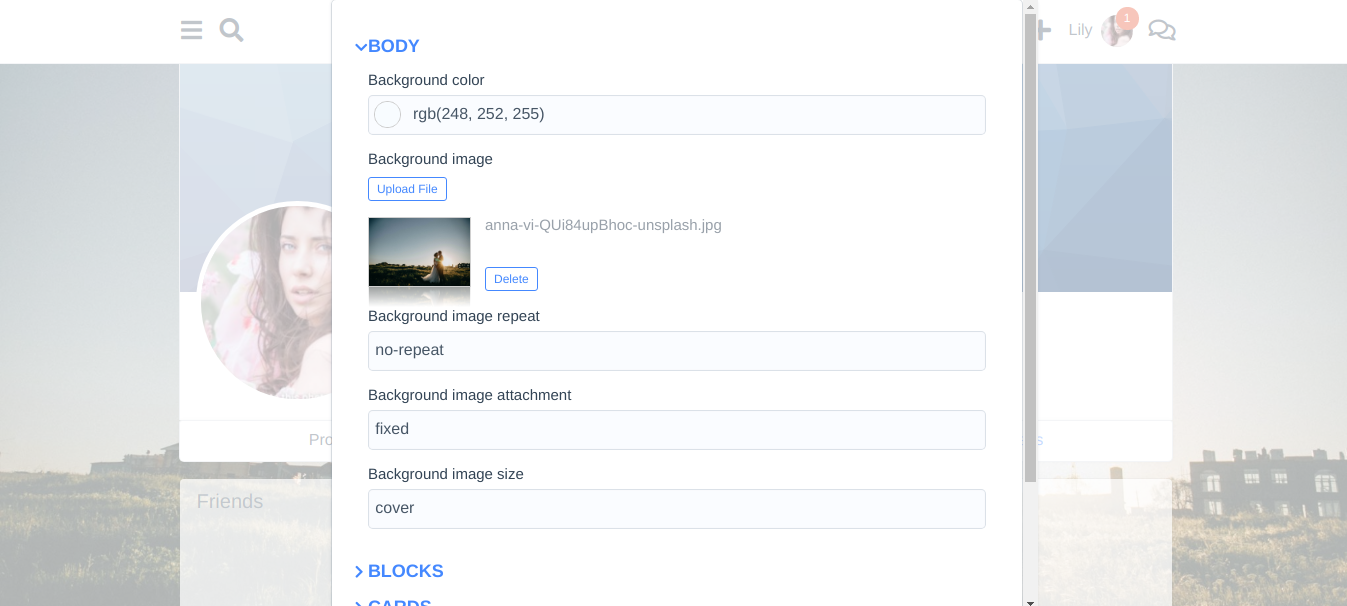Viewport: 1347px width, 606px height.
Task: Click the rgb(248, 252, 255) color field
Action: point(690,115)
